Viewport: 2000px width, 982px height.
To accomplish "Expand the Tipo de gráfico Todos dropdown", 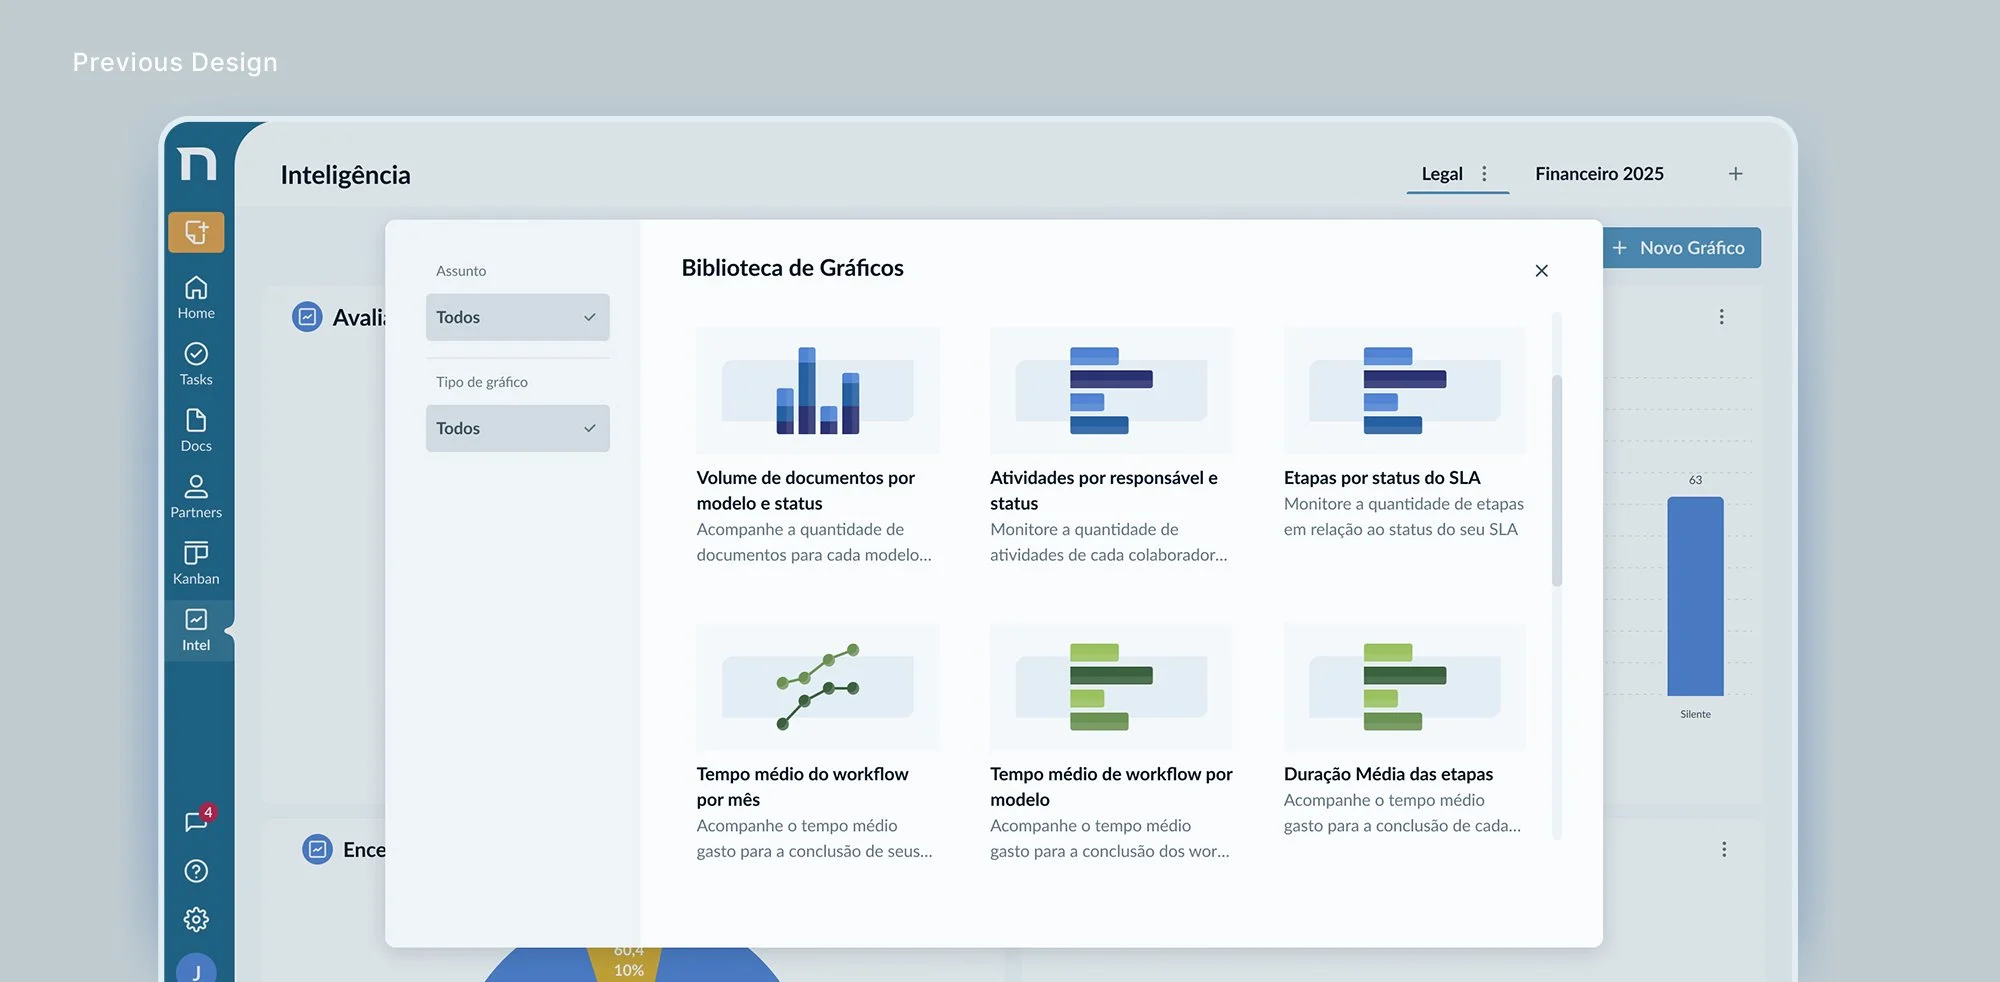I will 517,428.
